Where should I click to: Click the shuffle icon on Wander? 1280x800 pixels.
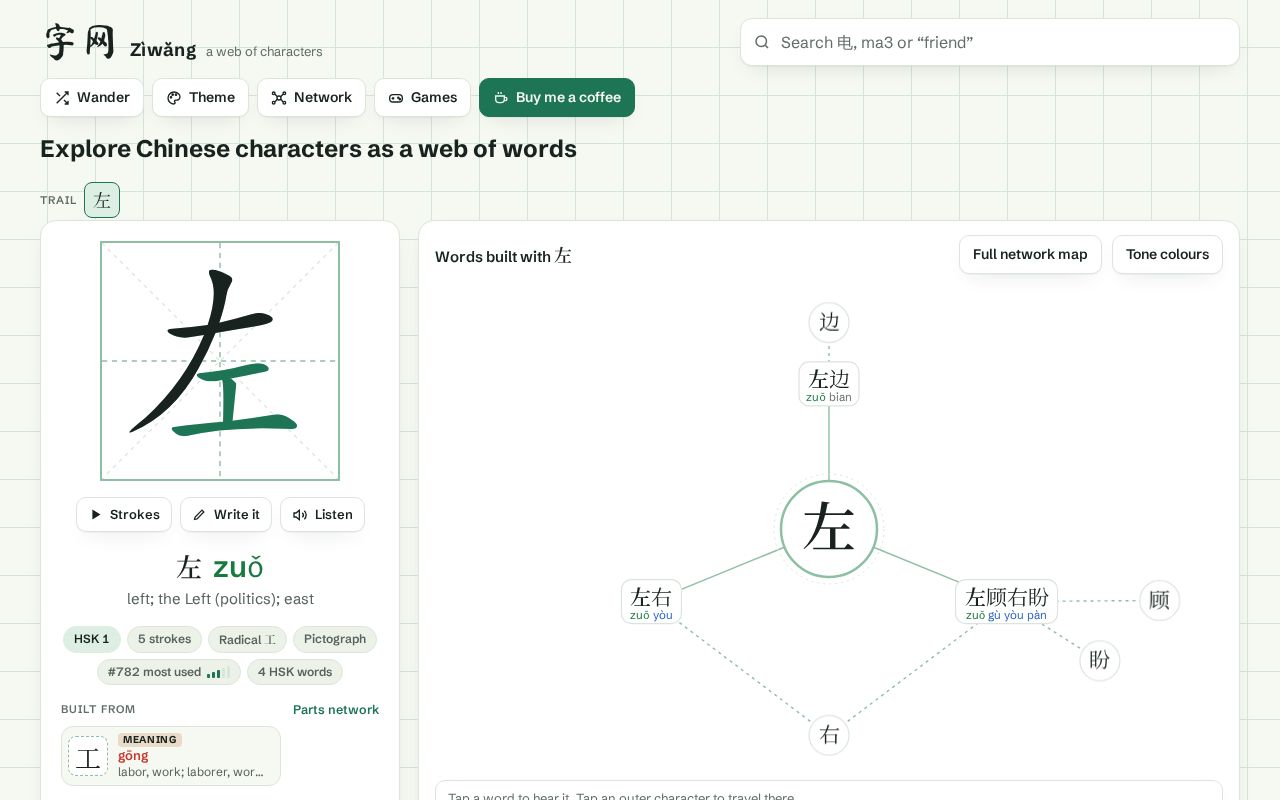pyautogui.click(x=62, y=98)
